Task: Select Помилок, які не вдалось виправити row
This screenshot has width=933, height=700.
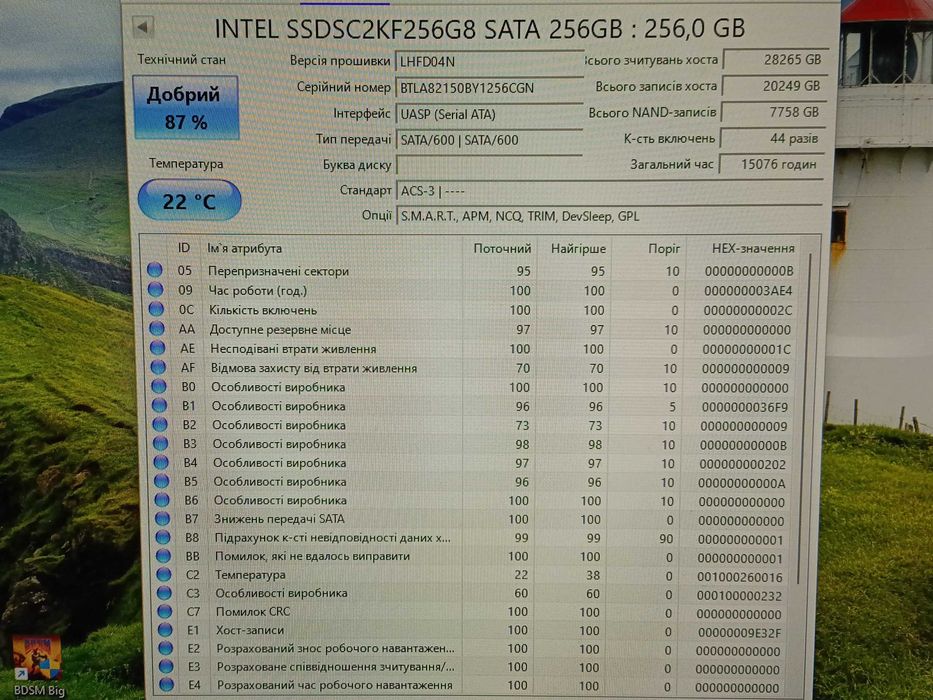Action: tap(473, 557)
